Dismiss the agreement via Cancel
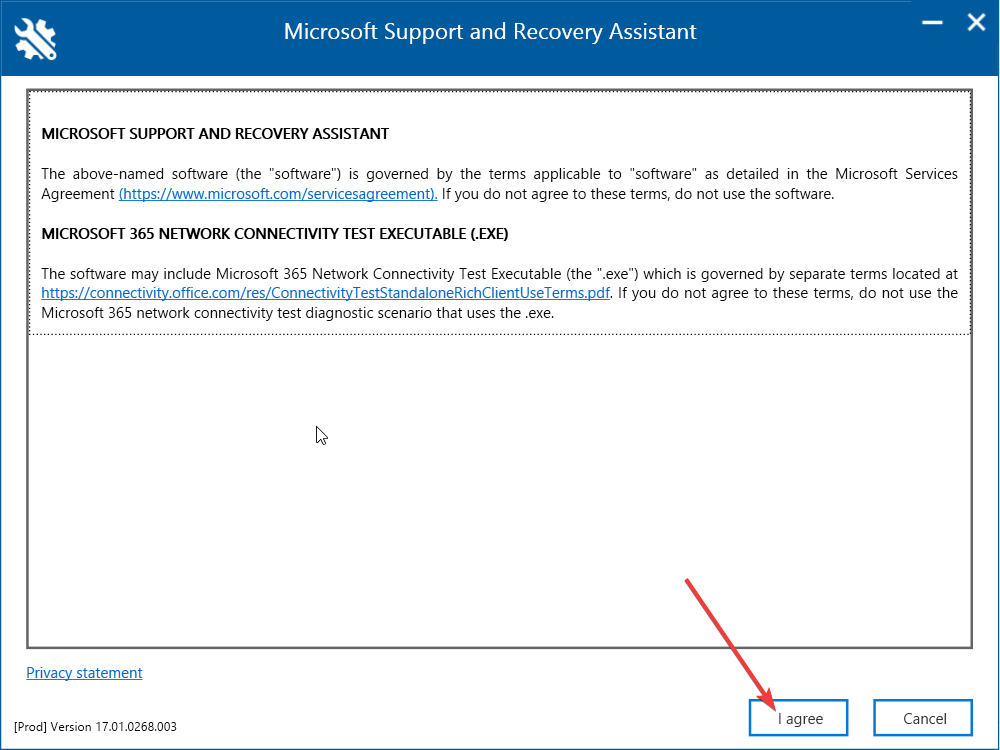1000x750 pixels. tap(922, 717)
